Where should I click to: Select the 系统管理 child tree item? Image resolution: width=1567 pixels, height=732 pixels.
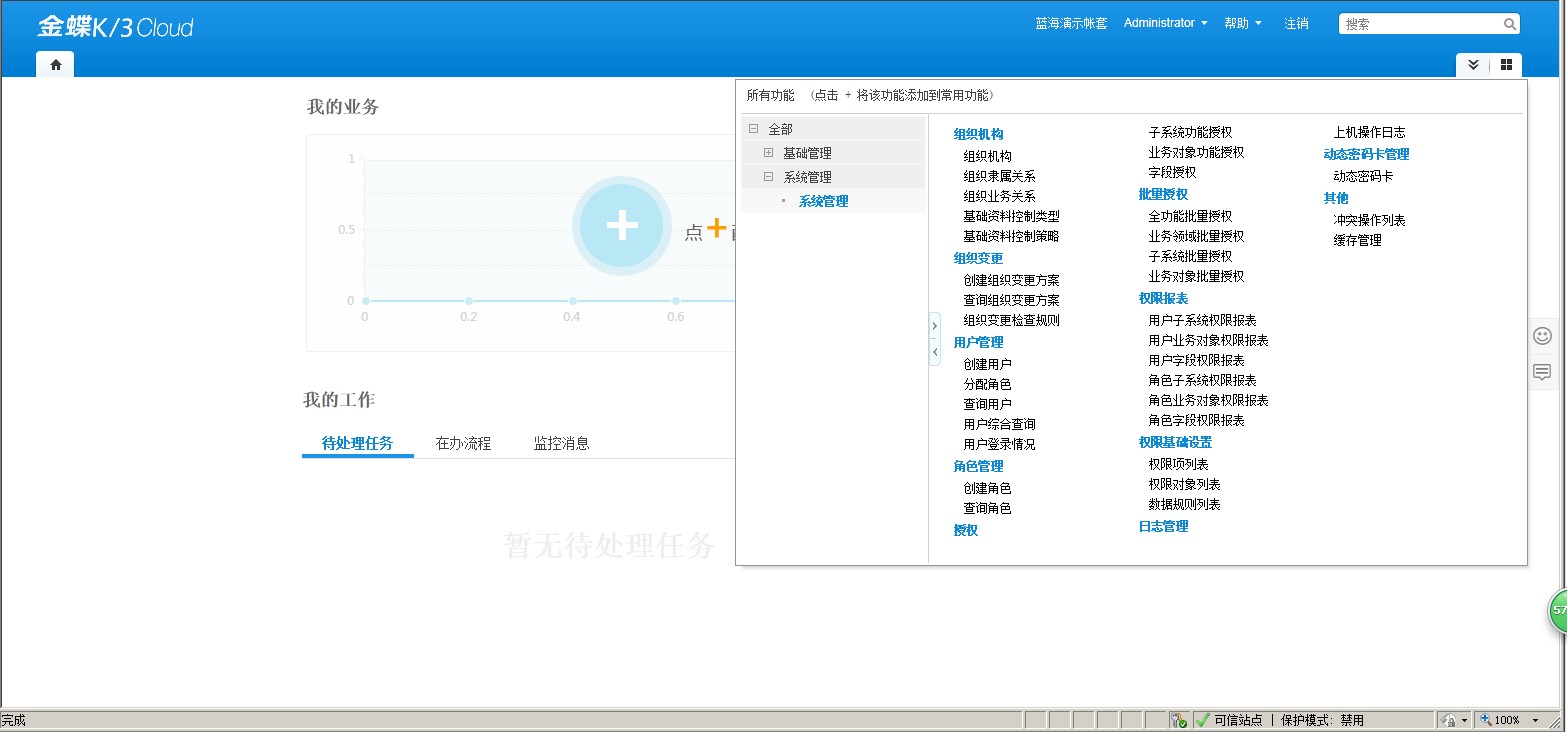click(823, 201)
